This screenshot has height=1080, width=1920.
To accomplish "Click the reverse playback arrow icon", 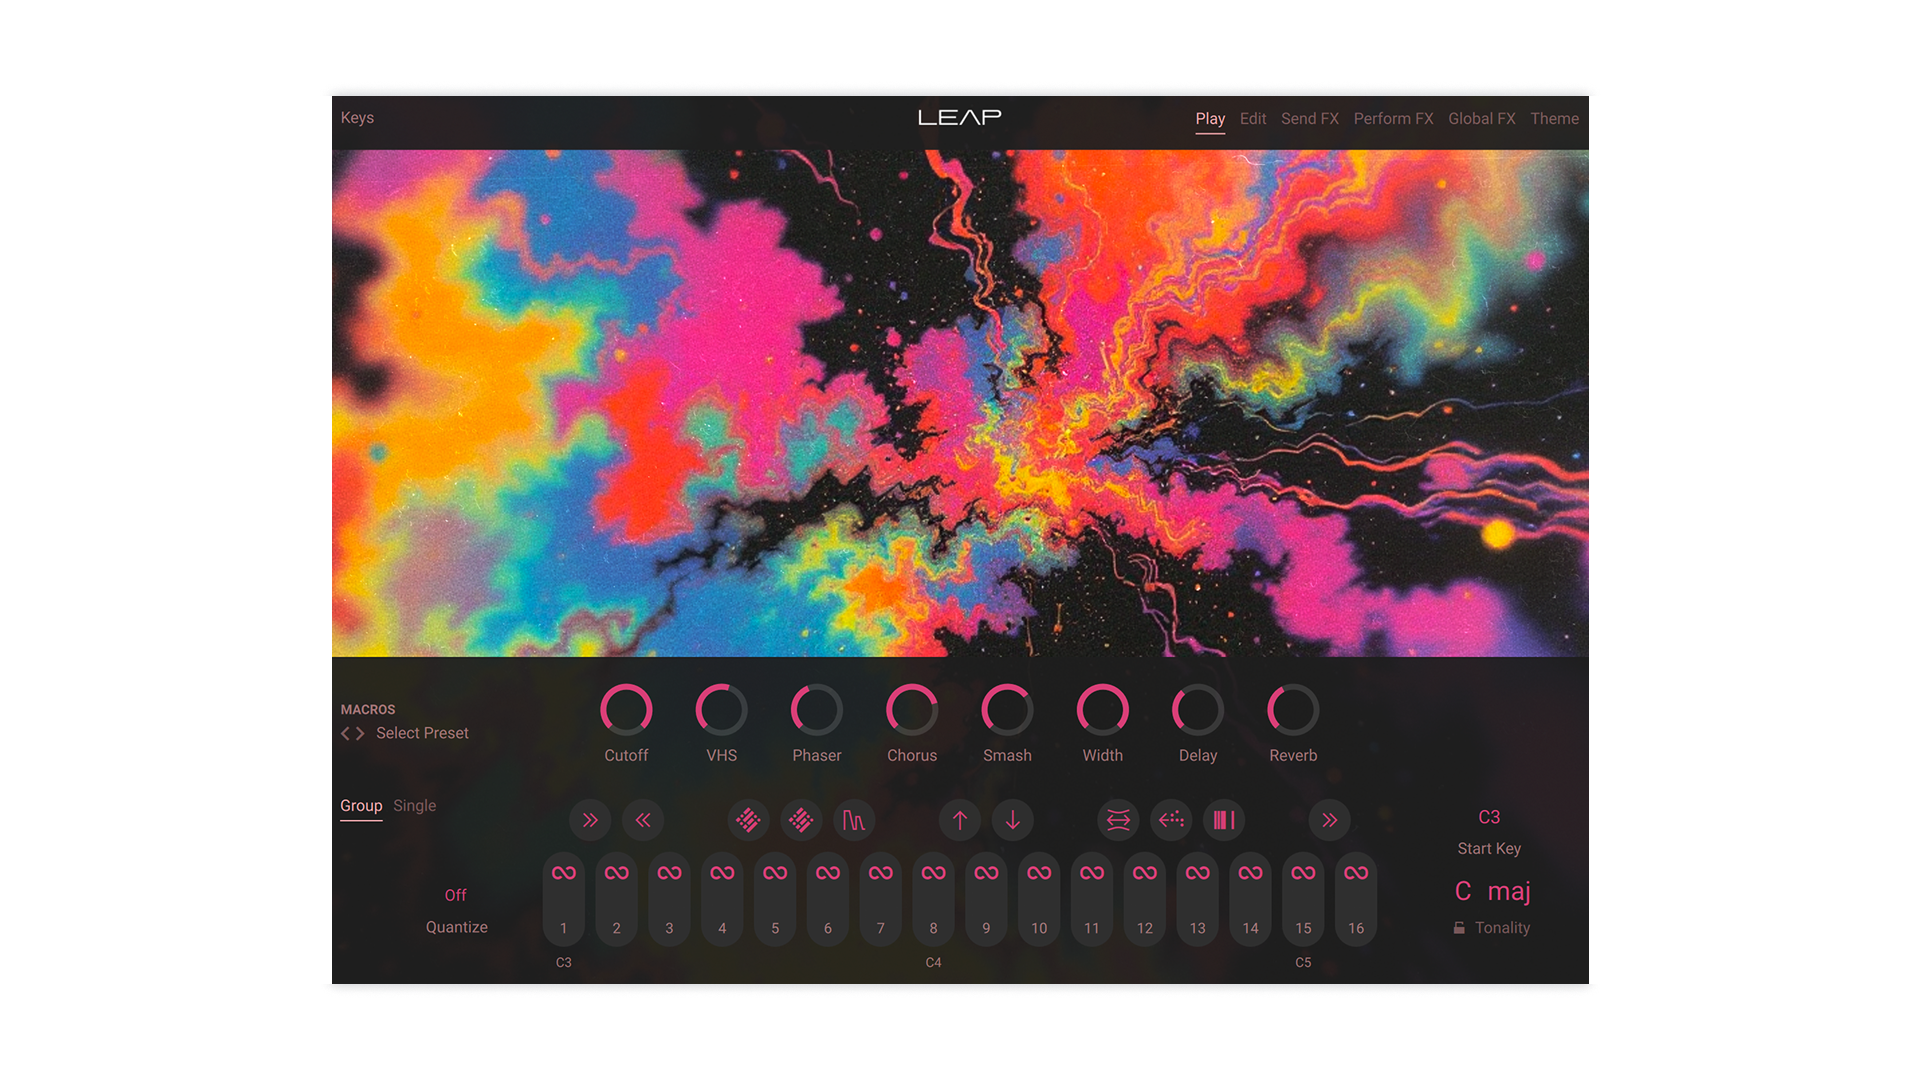I will click(x=1170, y=820).
